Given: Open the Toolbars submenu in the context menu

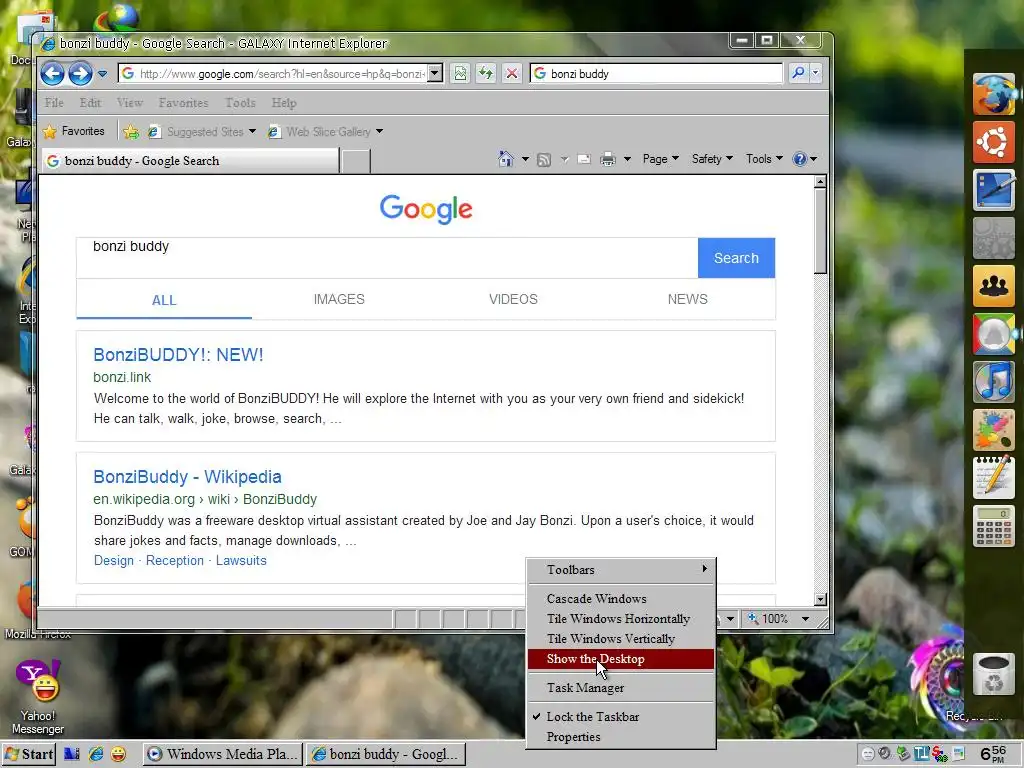Looking at the screenshot, I should coord(620,569).
